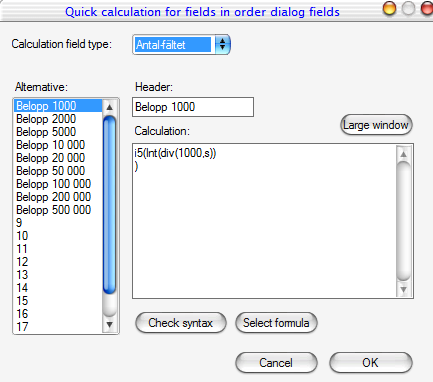433x382 pixels.
Task: Click the Check syntax button
Action: [x=181, y=323]
